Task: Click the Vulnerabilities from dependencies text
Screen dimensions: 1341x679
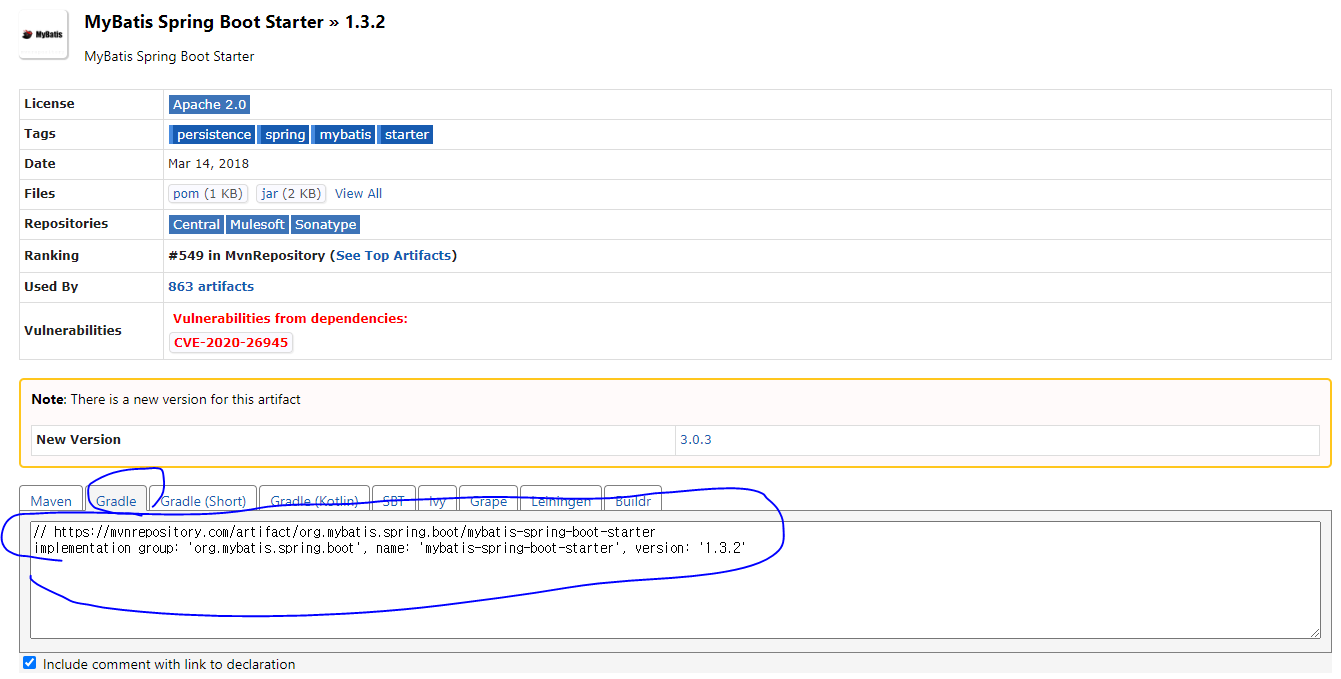Action: pos(290,319)
